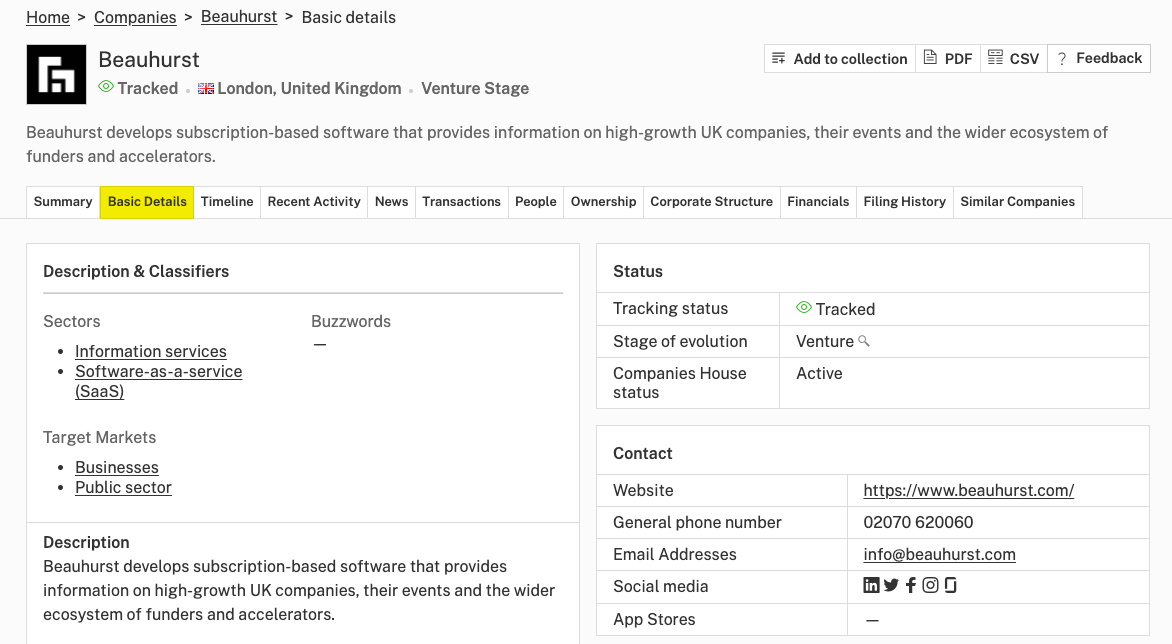Click the Buzzwords label
This screenshot has width=1172, height=644.
351,321
